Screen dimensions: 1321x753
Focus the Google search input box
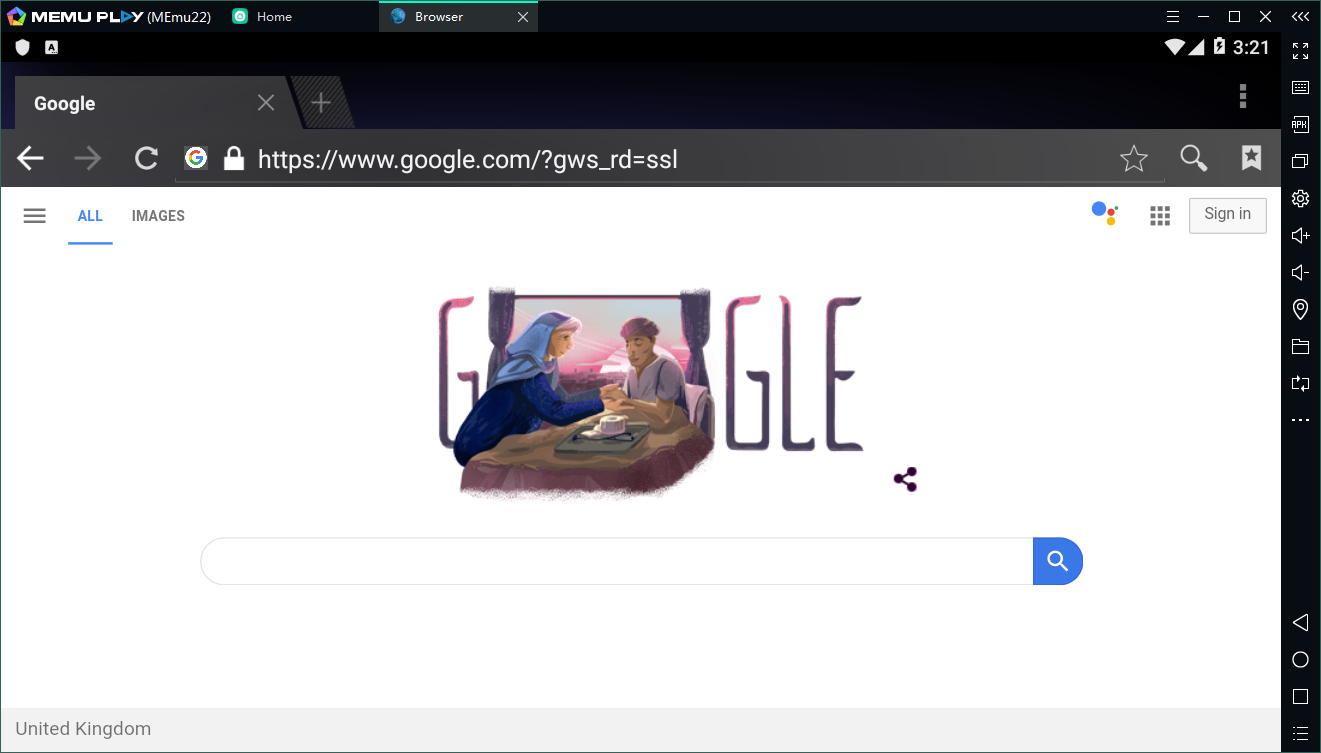(x=617, y=561)
